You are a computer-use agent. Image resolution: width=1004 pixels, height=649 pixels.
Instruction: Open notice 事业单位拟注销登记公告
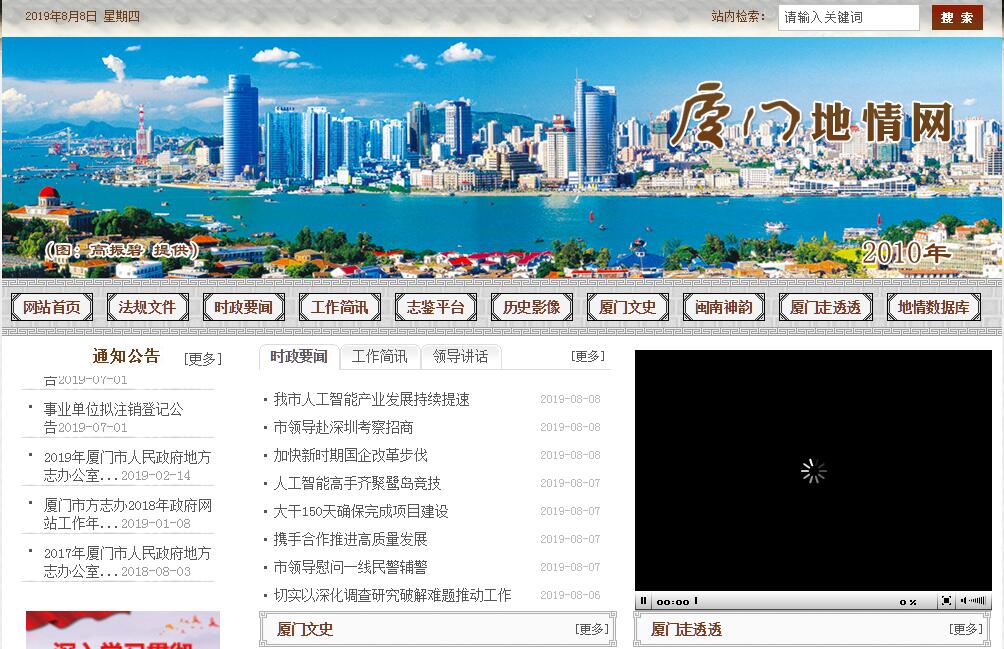point(113,409)
